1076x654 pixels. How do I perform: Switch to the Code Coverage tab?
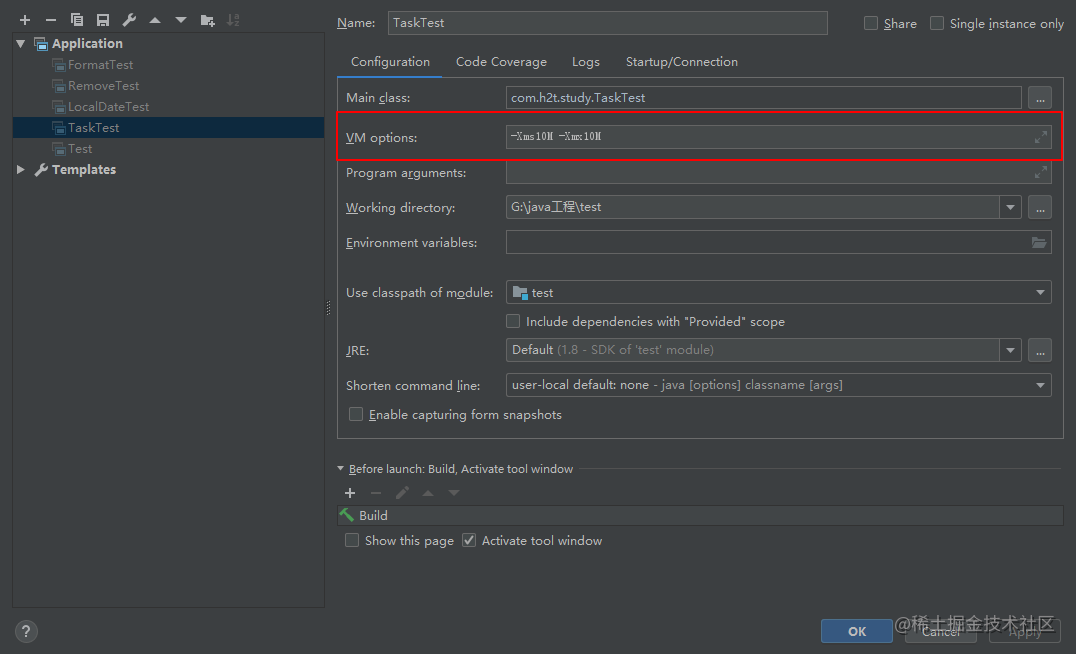point(501,62)
